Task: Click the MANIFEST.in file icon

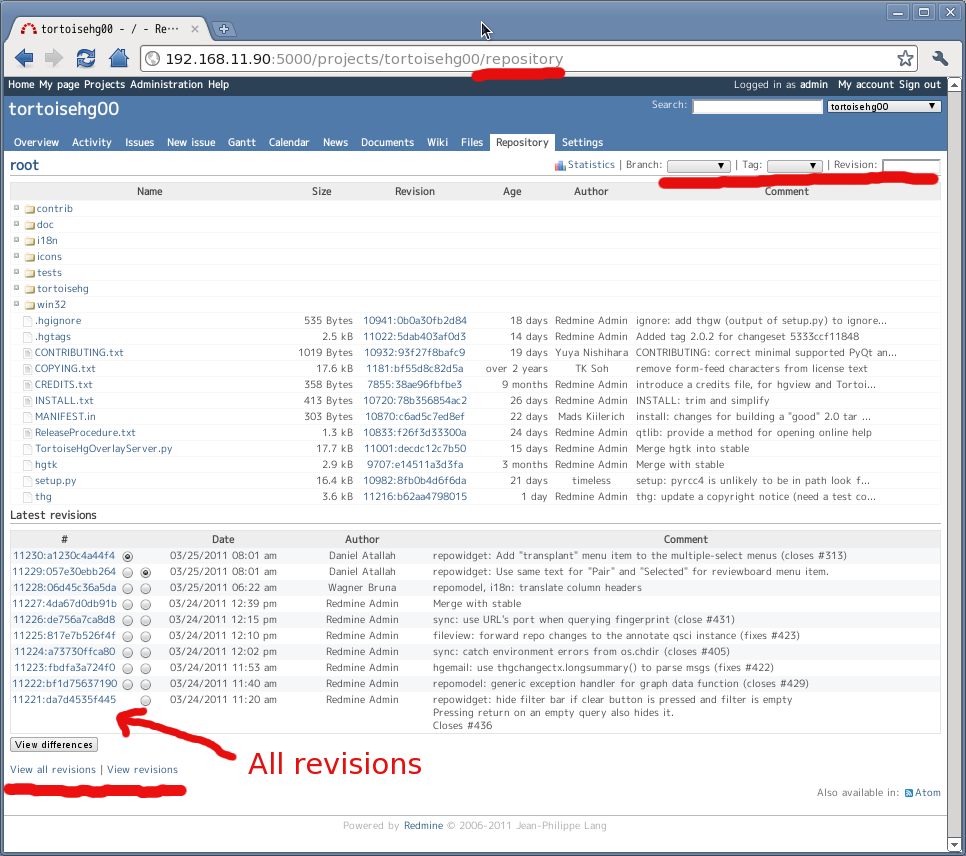Action: (x=27, y=417)
